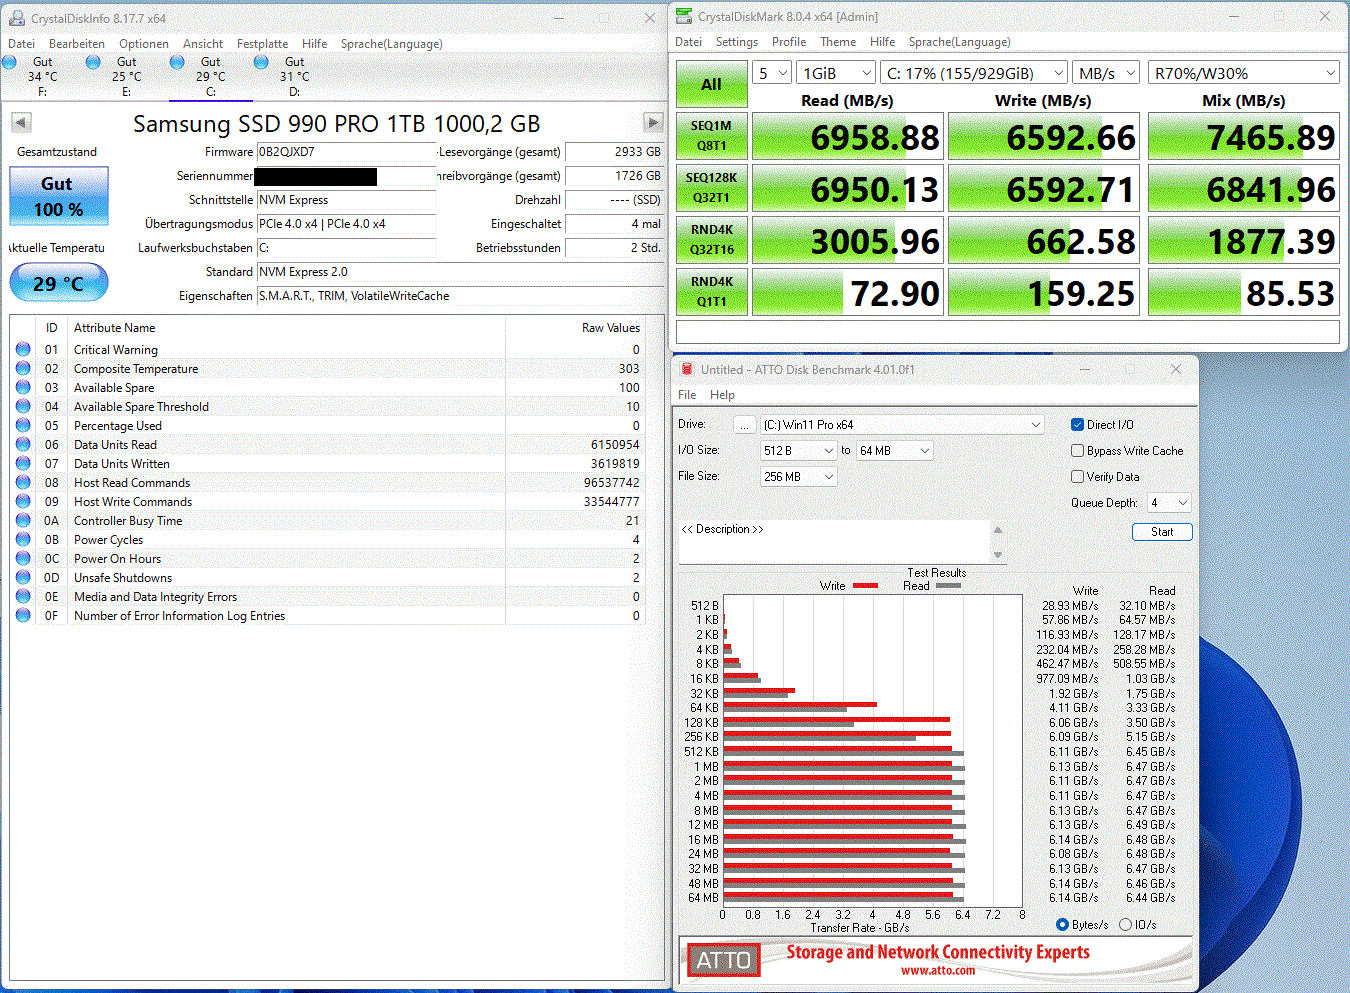Click the ATTO Disk Benchmark title icon
Screen dimensions: 1350x993
pos(687,369)
